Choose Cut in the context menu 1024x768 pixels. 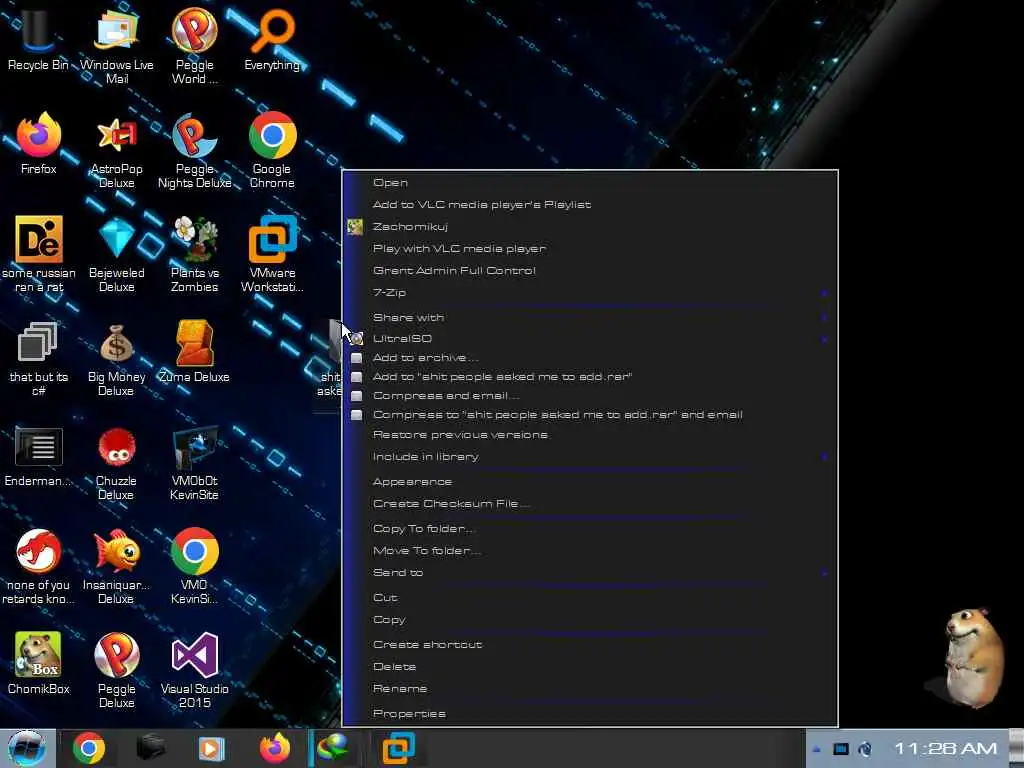point(590,598)
